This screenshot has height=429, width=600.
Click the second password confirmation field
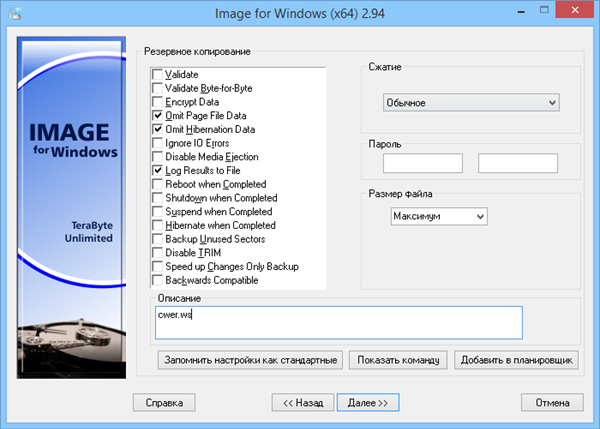517,163
